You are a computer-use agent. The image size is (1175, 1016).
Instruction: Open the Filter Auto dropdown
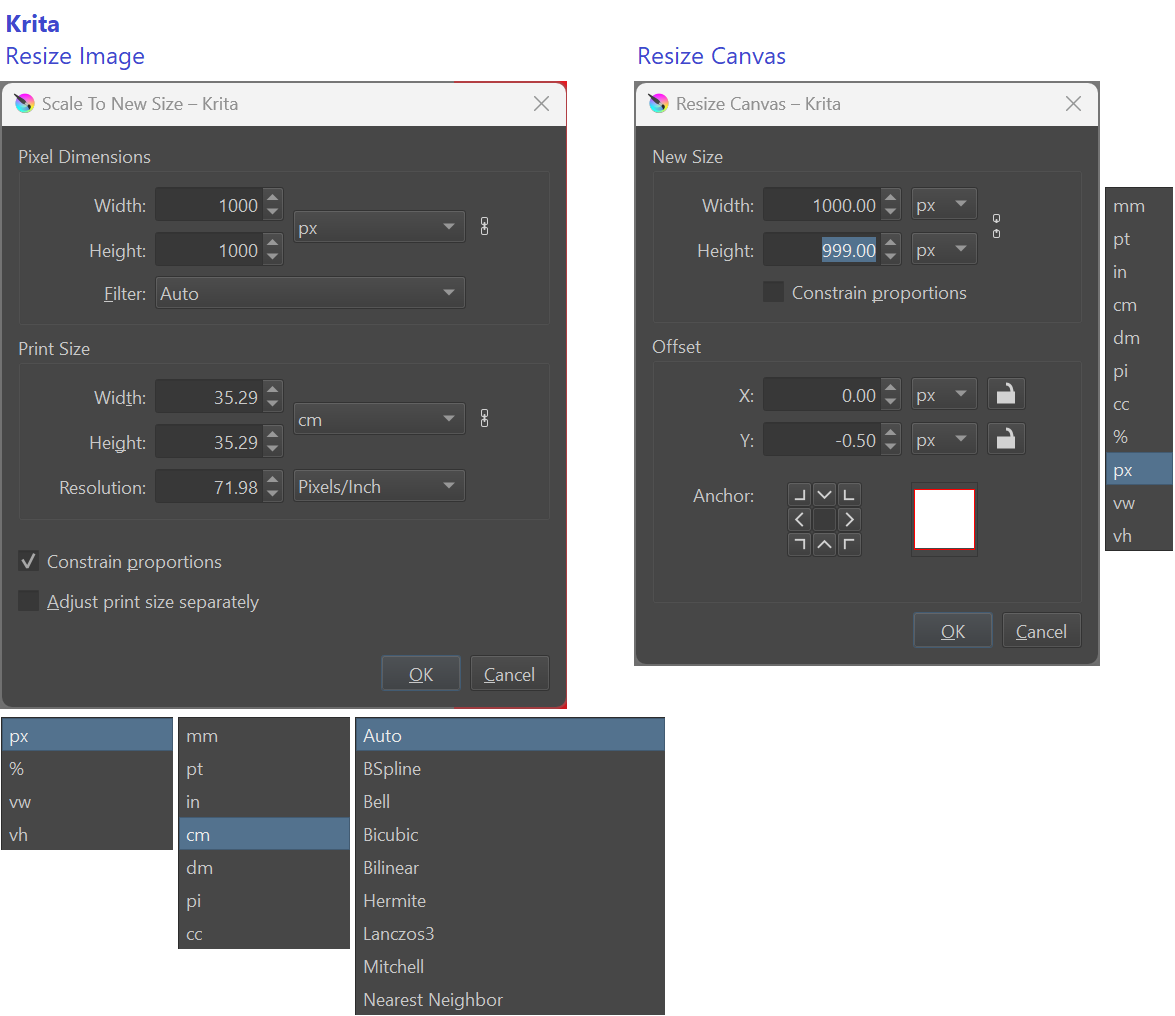click(310, 293)
